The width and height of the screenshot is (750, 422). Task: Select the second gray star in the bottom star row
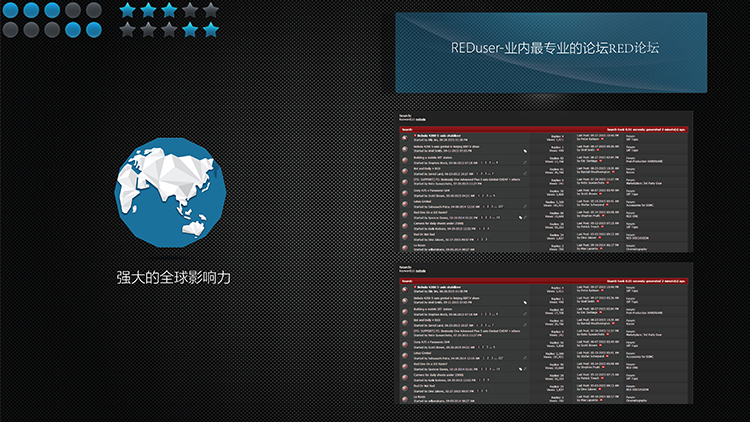(x=148, y=30)
